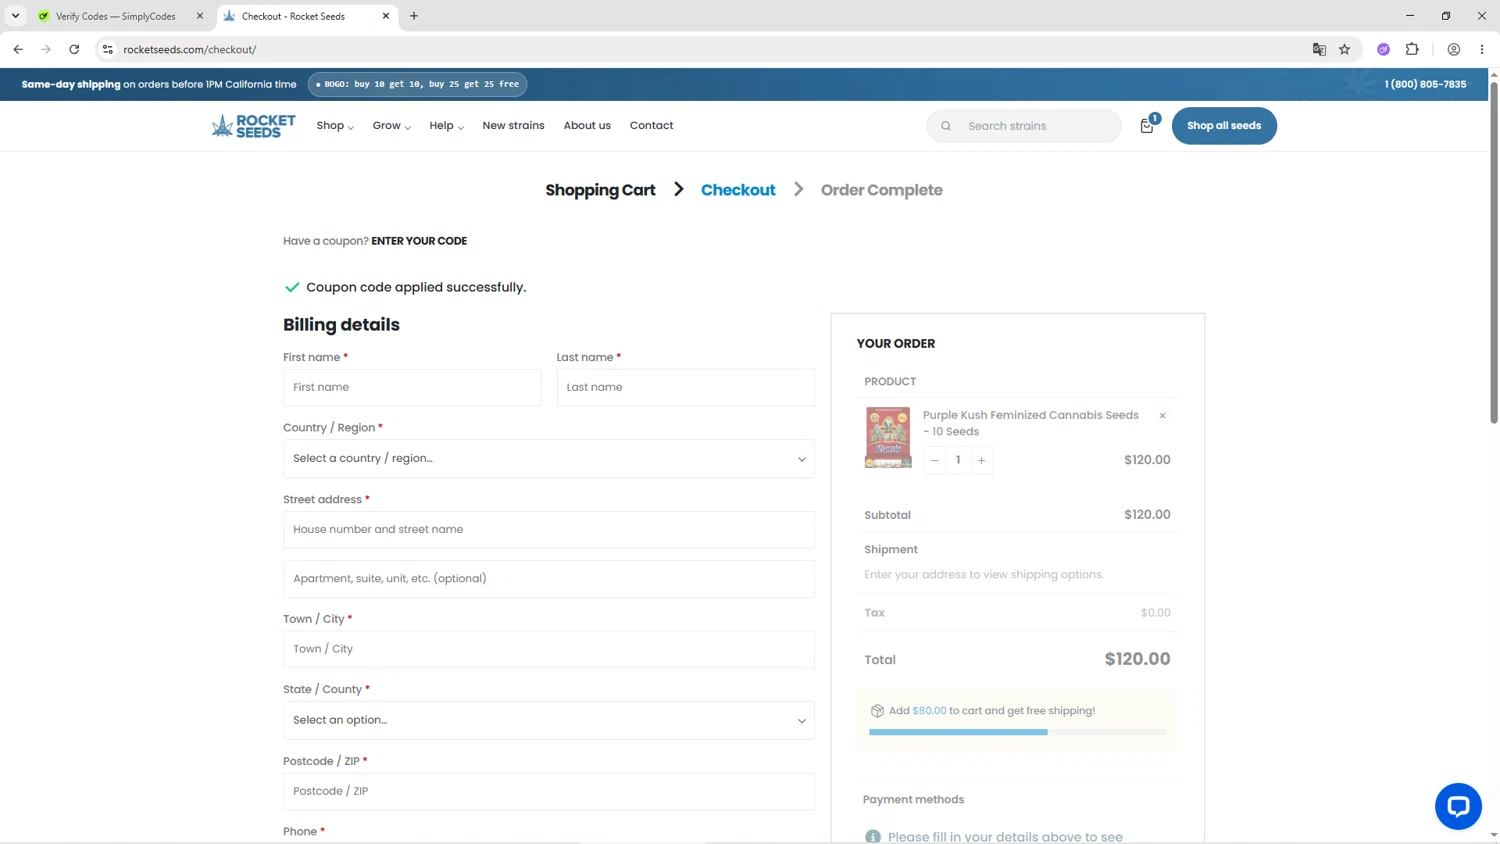Focus the First name field

[x=412, y=388]
